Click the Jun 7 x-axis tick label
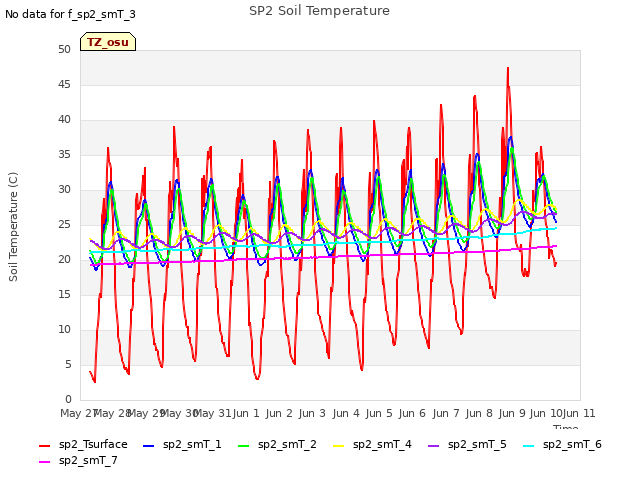This screenshot has height=480, width=640. (x=446, y=413)
